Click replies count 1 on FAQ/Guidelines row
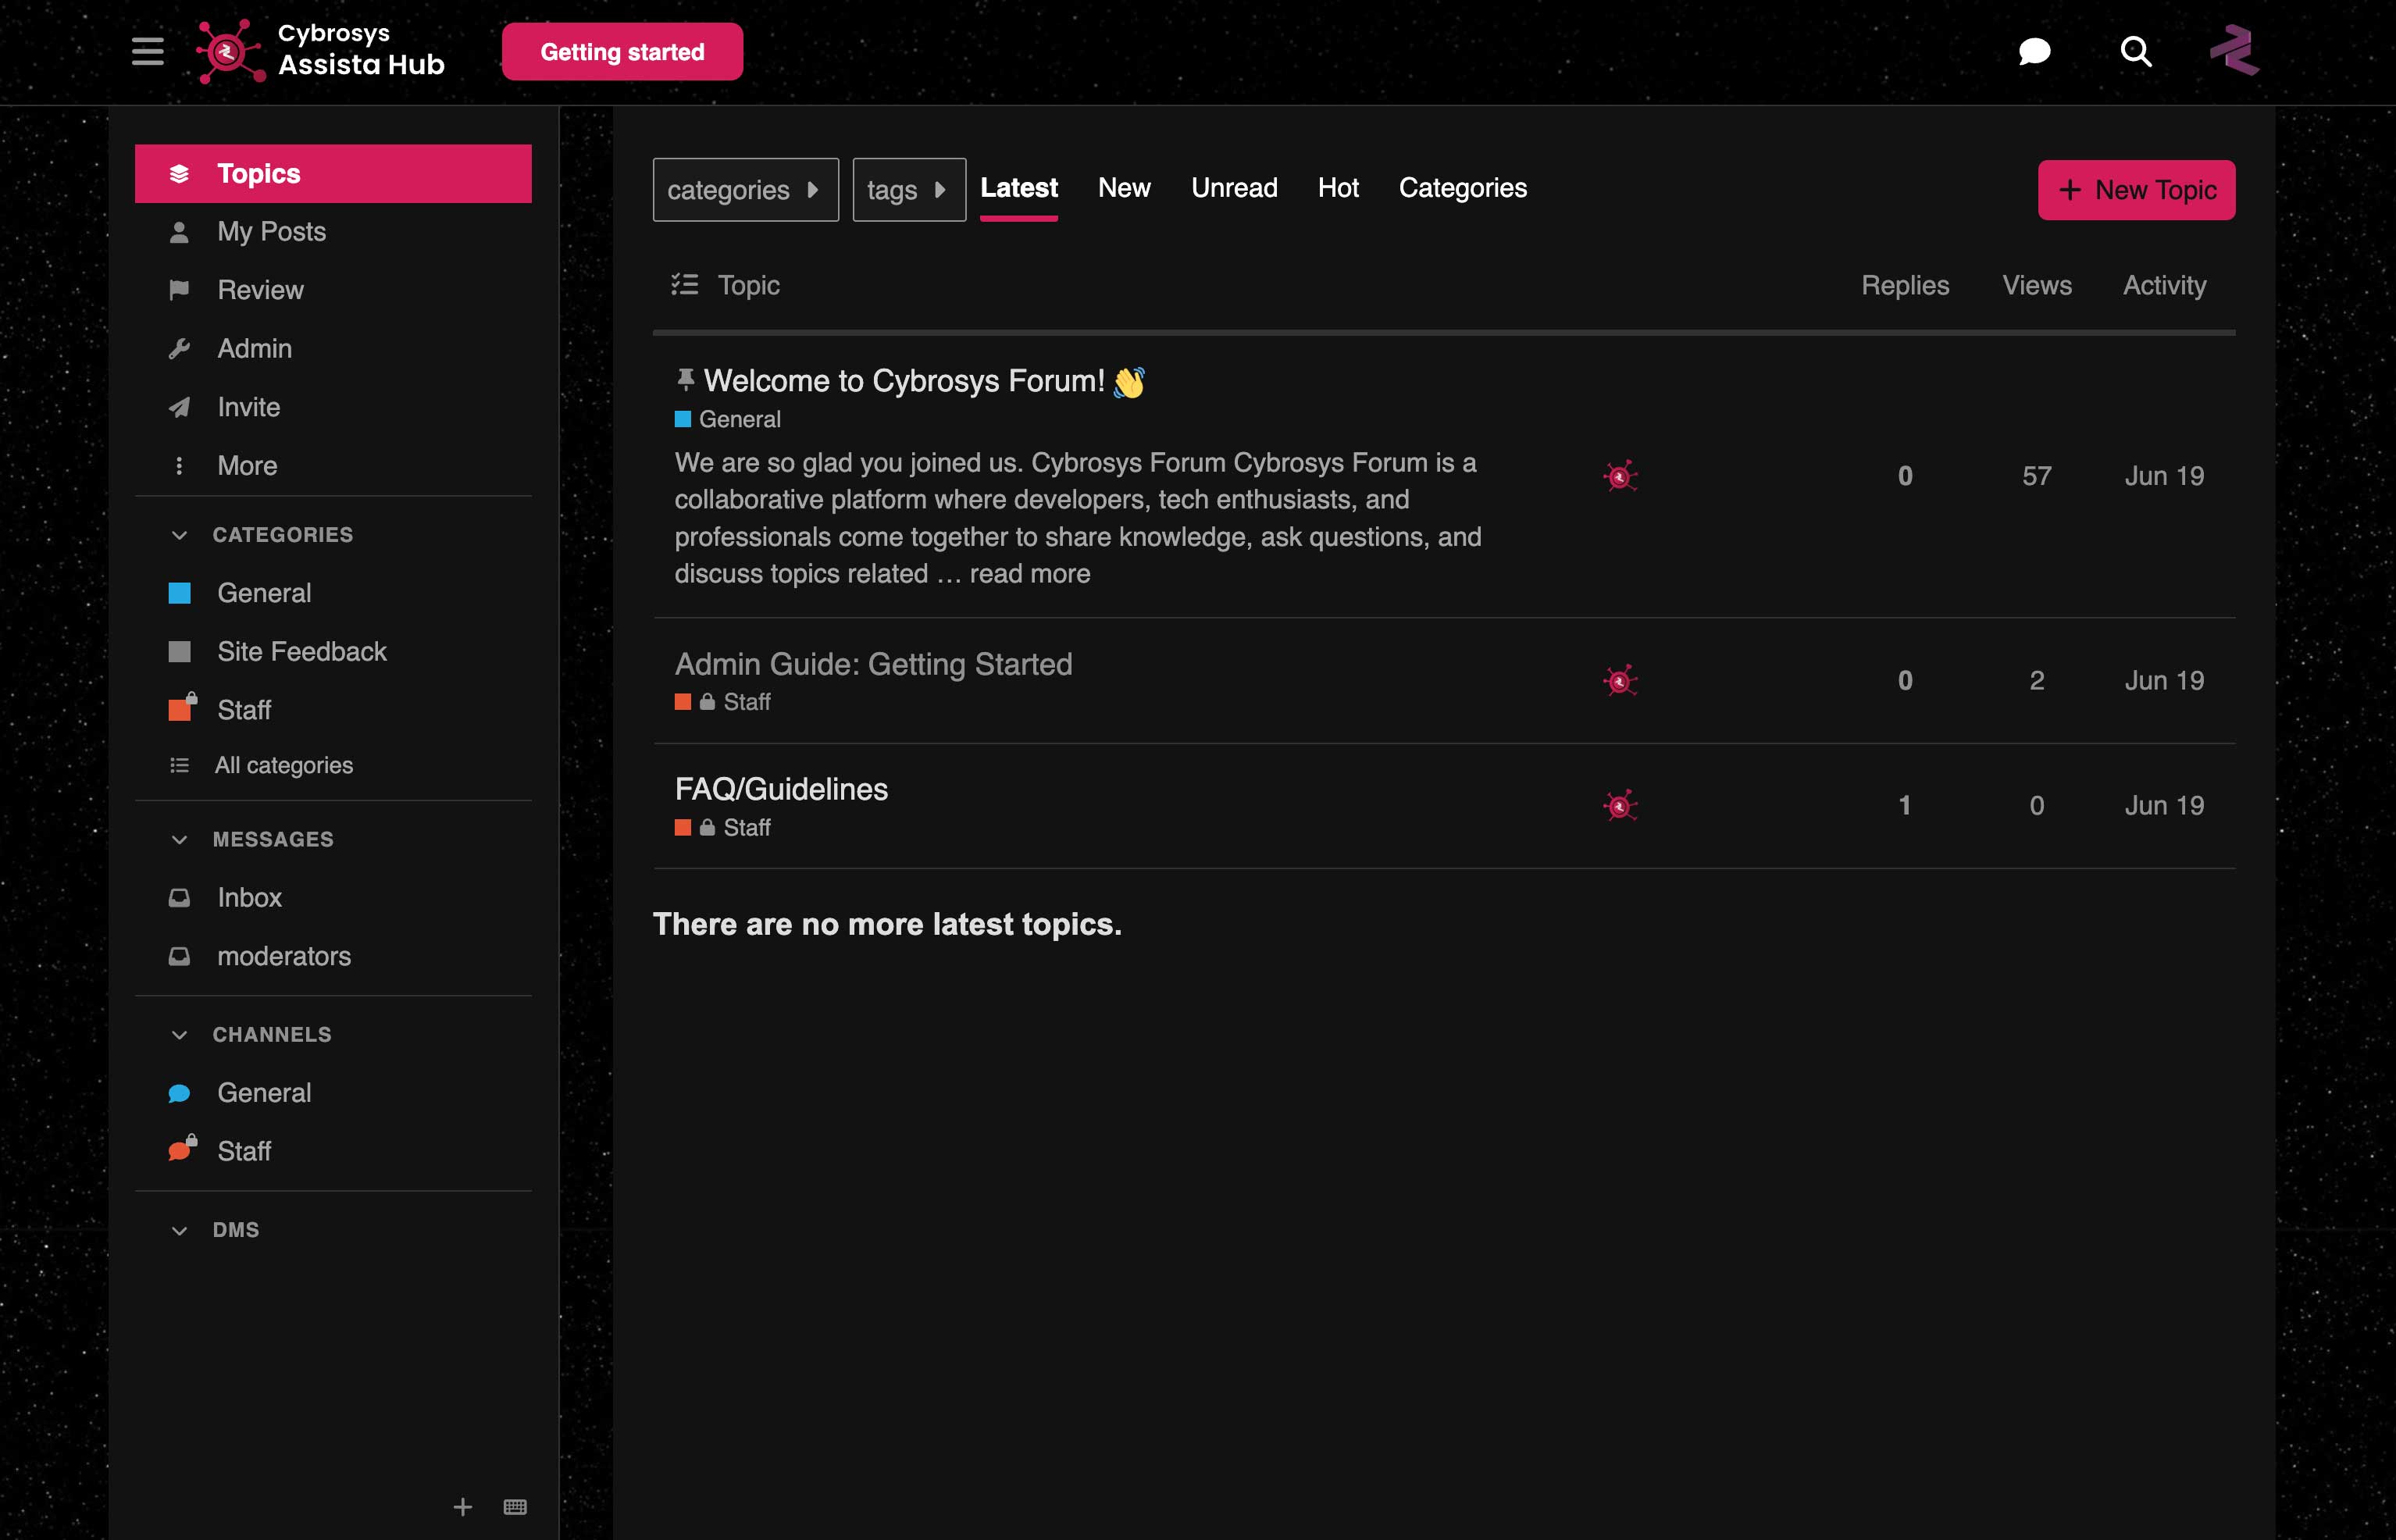Image resolution: width=2396 pixels, height=1540 pixels. [x=1905, y=806]
